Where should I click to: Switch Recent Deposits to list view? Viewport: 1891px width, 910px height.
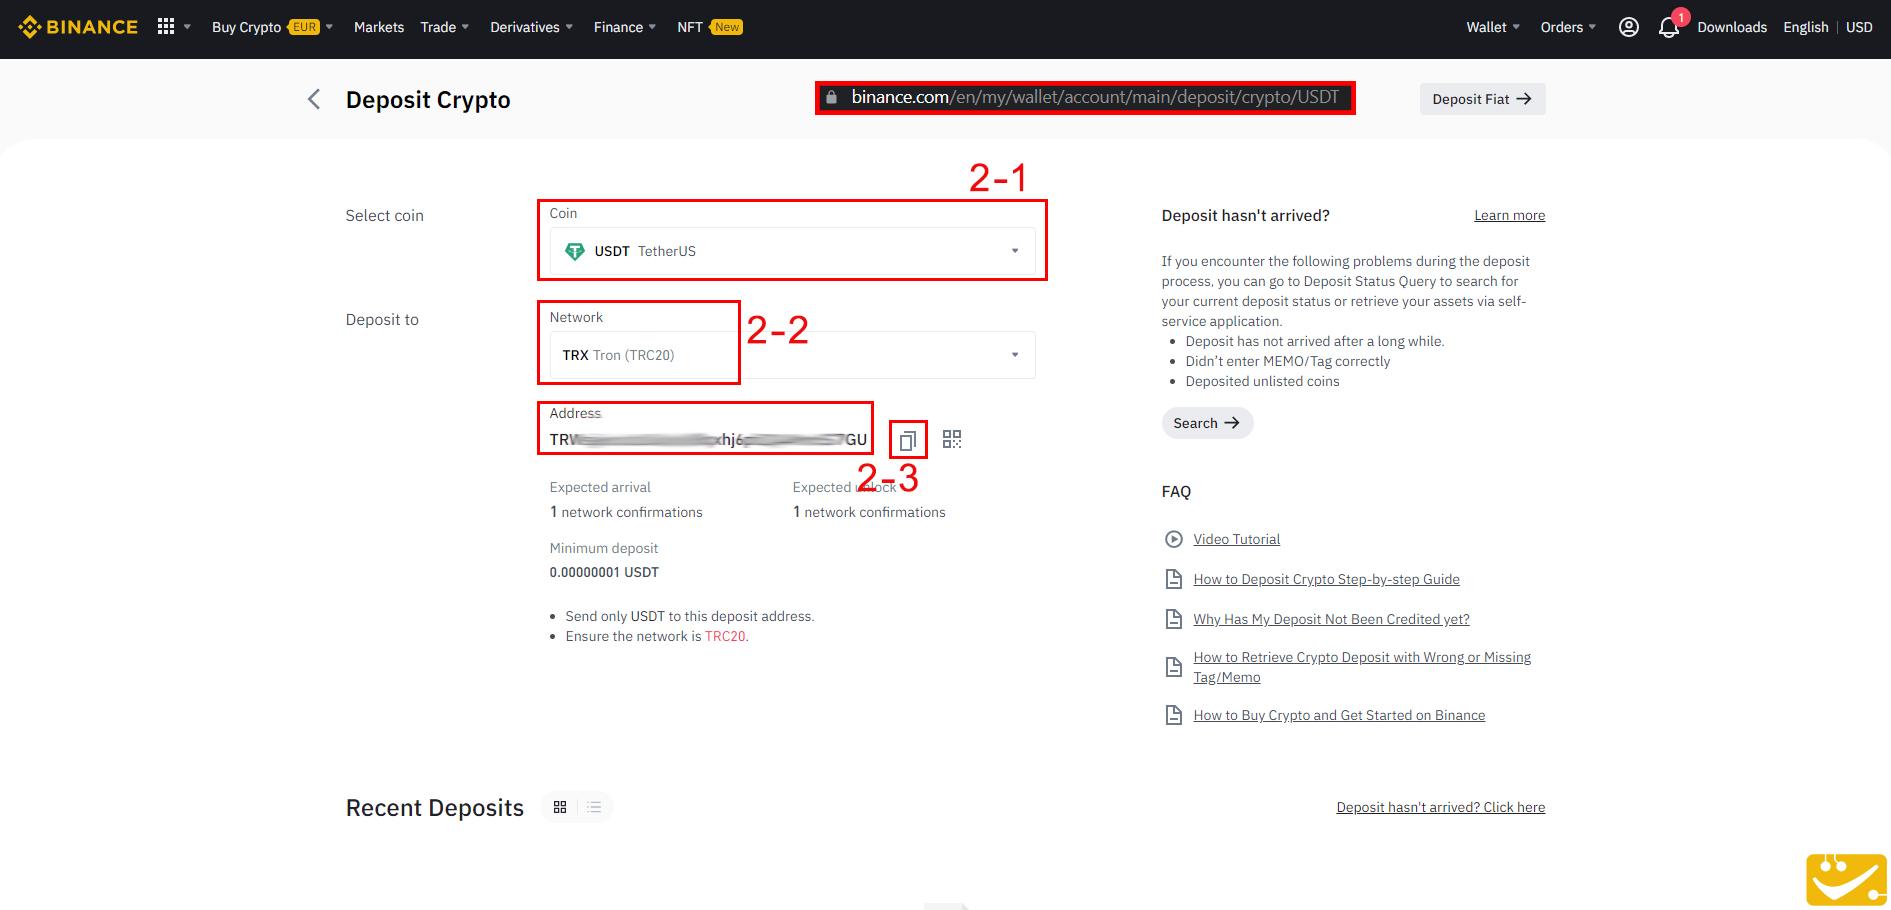pyautogui.click(x=594, y=807)
